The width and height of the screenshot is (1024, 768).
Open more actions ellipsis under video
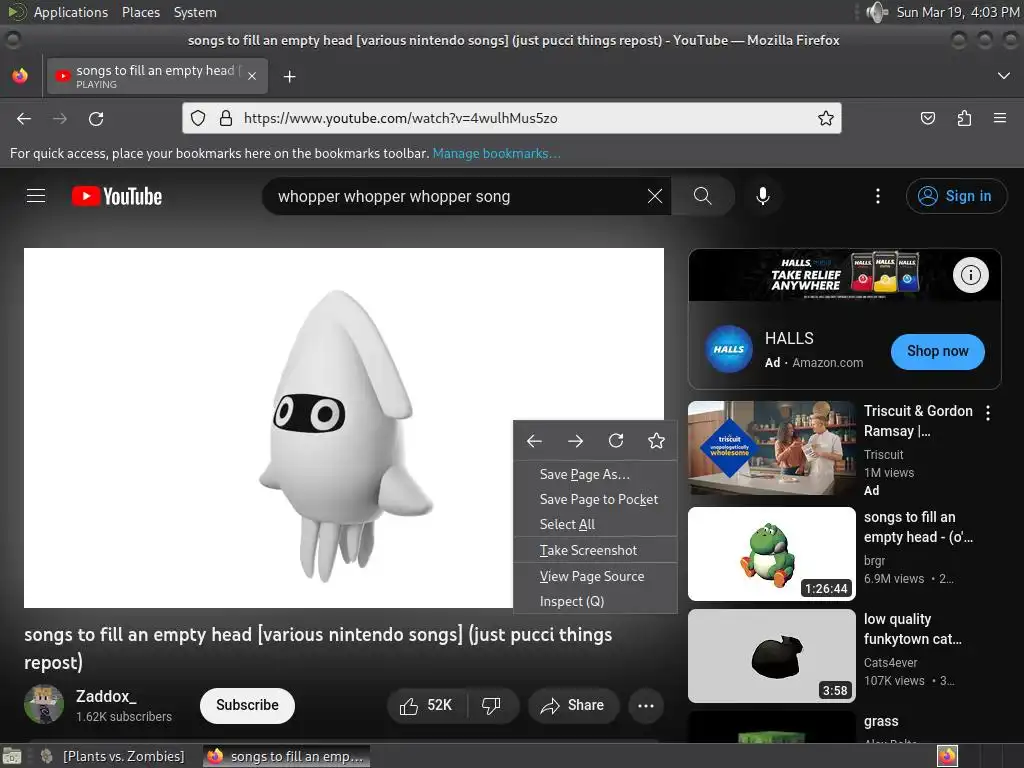coord(646,705)
